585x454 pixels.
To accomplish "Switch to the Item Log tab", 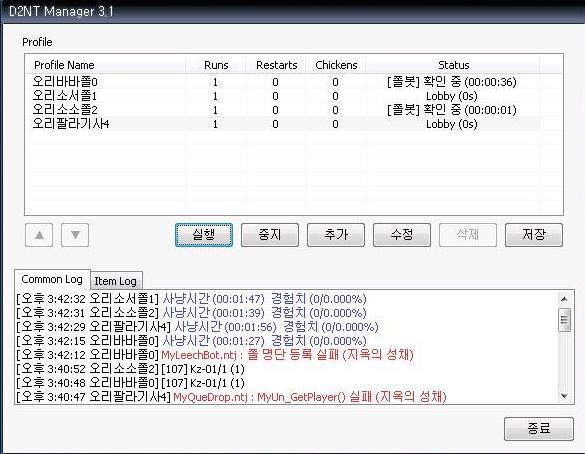I will [116, 281].
